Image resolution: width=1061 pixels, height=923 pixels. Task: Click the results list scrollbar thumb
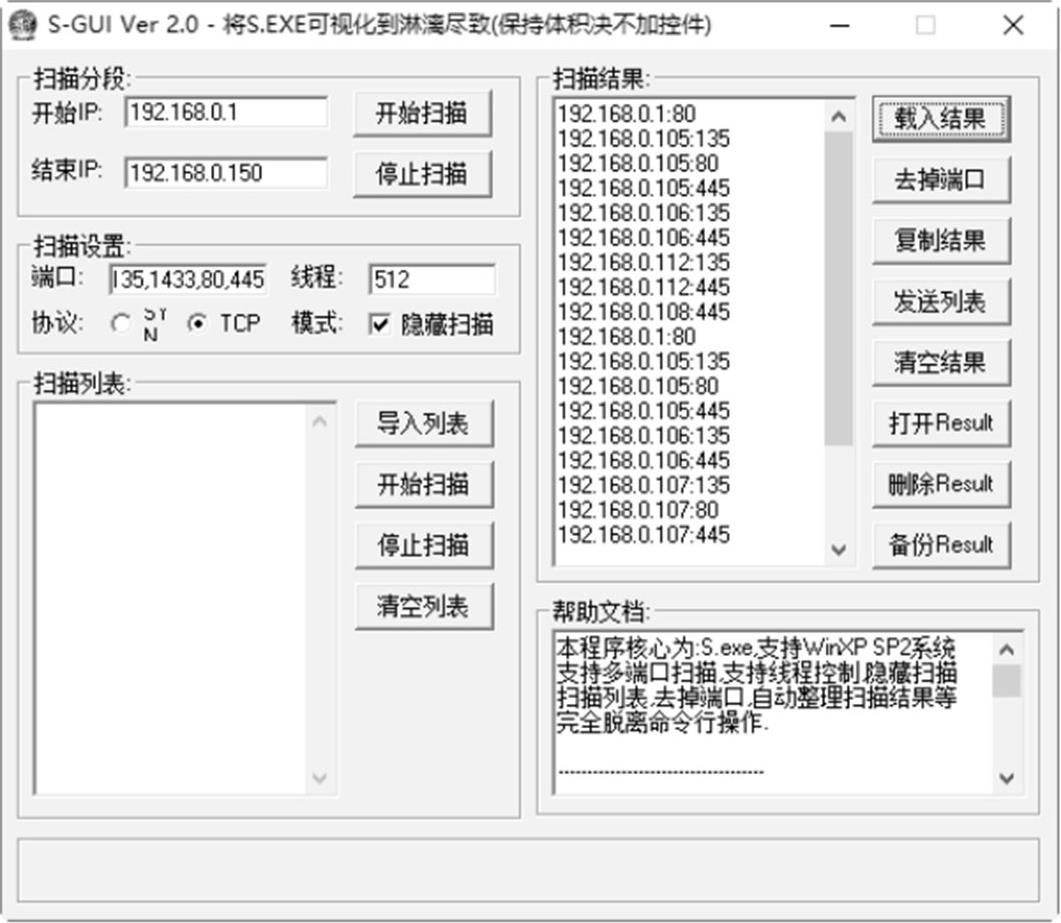[x=839, y=288]
